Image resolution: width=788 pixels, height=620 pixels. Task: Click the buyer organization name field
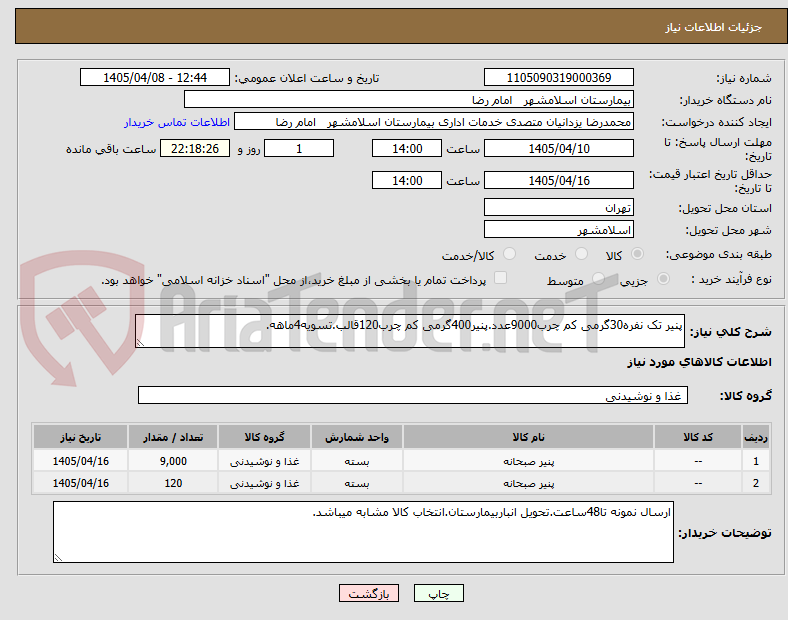(x=409, y=99)
